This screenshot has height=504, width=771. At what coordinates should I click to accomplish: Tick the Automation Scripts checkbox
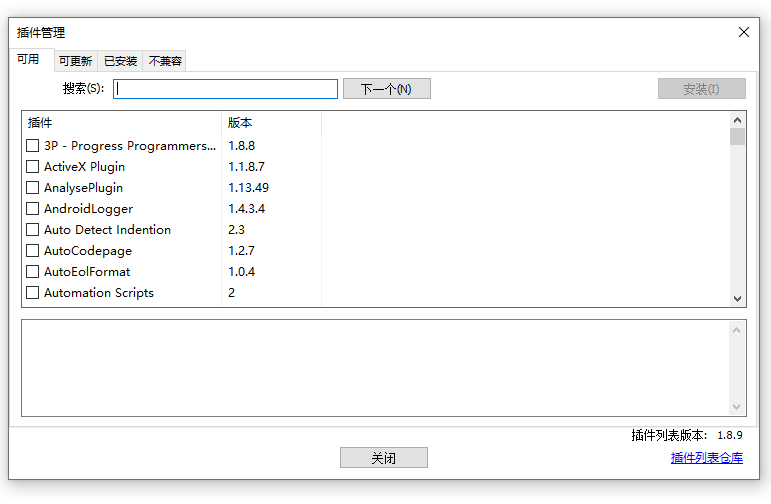pos(32,293)
